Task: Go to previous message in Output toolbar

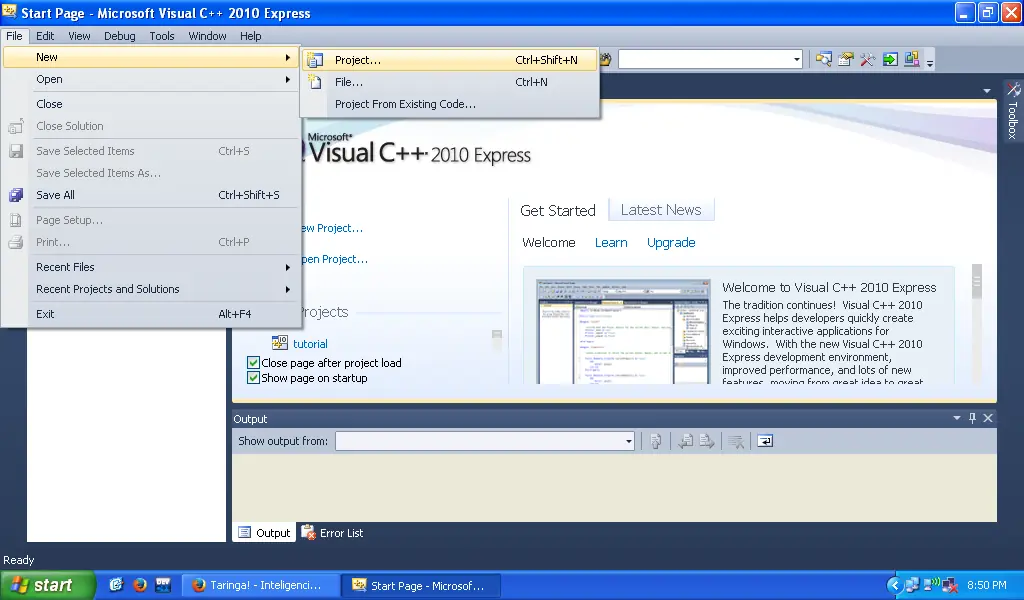Action: click(x=685, y=441)
